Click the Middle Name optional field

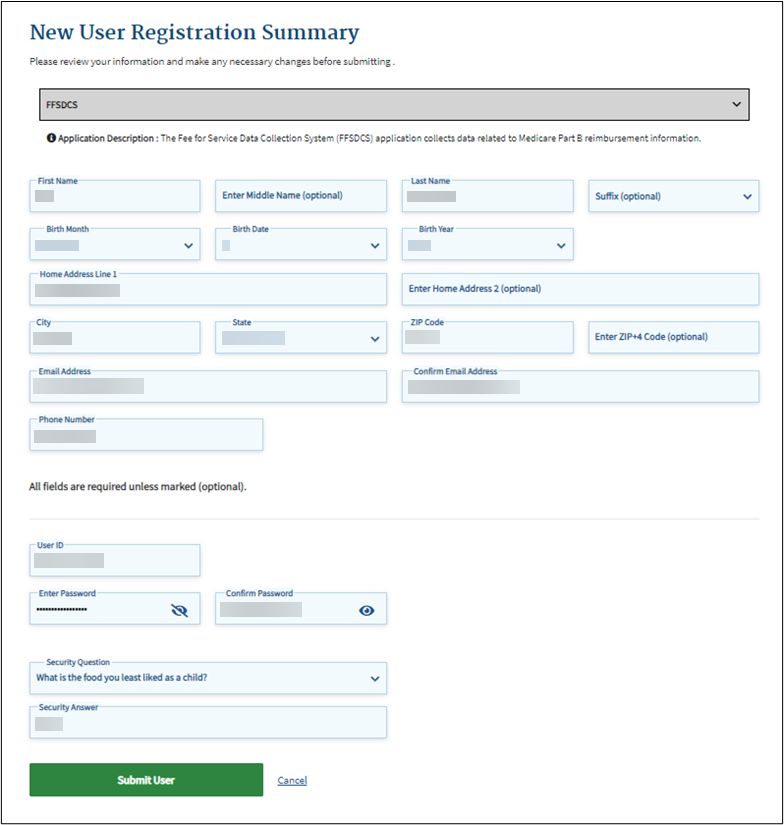300,196
